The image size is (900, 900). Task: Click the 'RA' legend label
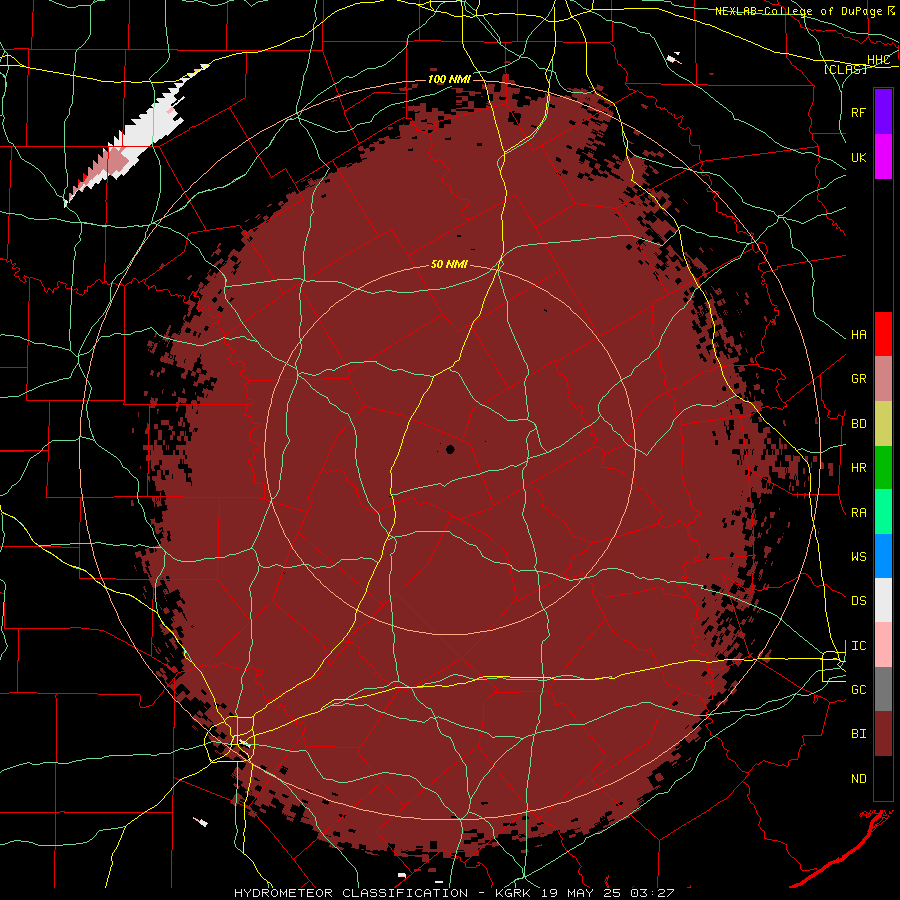tap(859, 513)
